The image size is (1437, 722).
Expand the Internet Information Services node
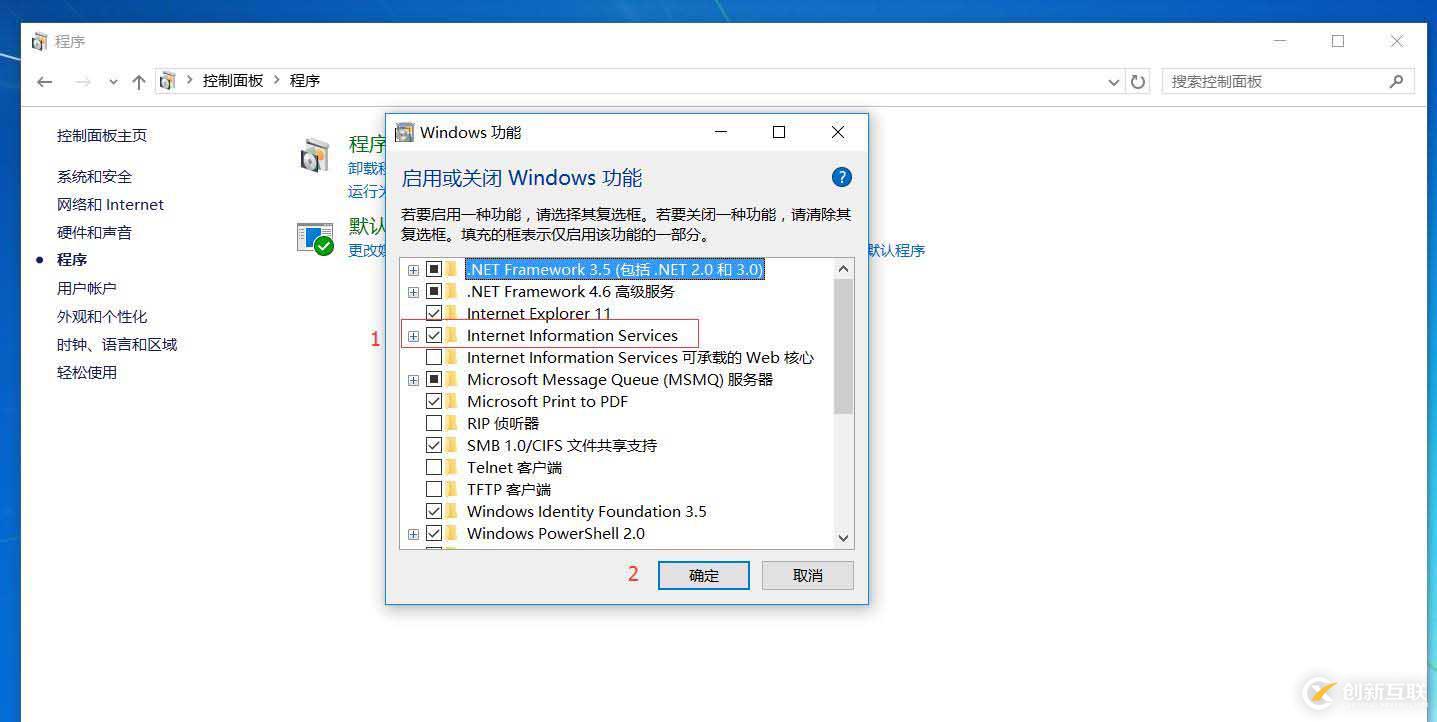413,336
